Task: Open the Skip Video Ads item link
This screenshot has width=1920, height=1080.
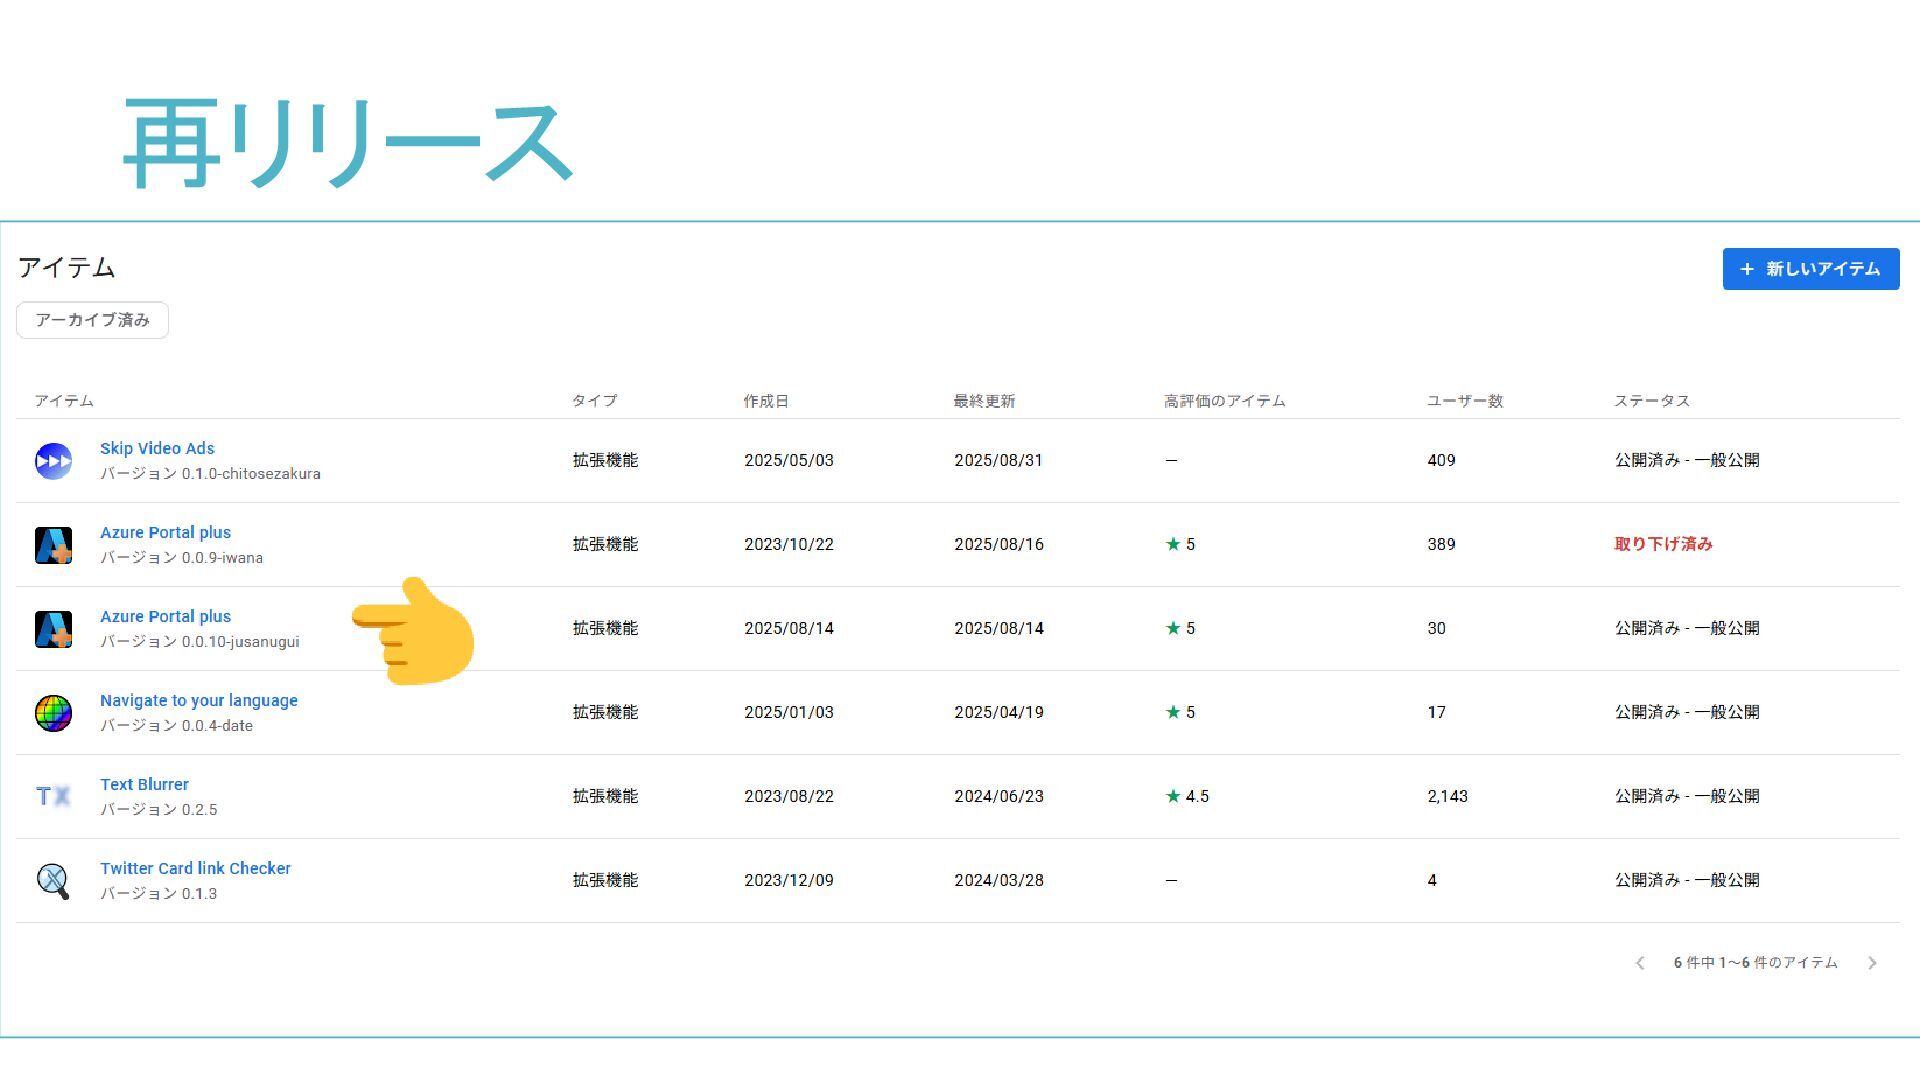Action: [x=157, y=448]
